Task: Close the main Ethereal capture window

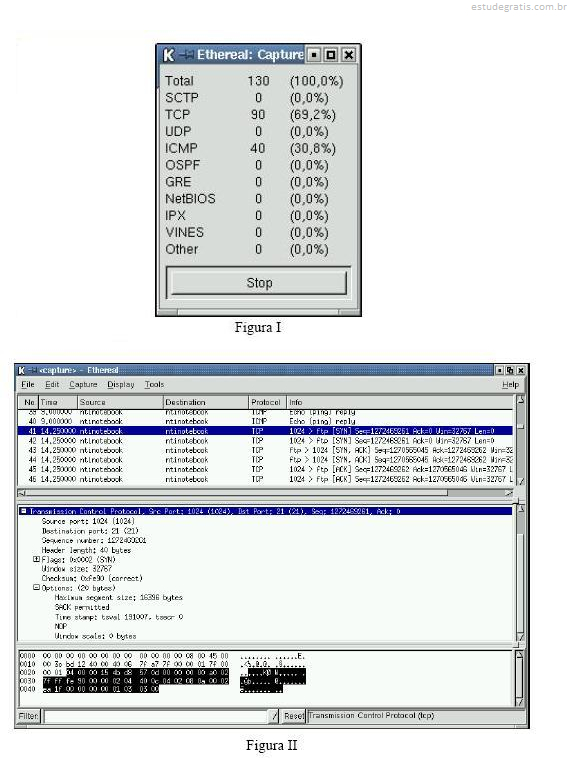Action: coord(521,370)
